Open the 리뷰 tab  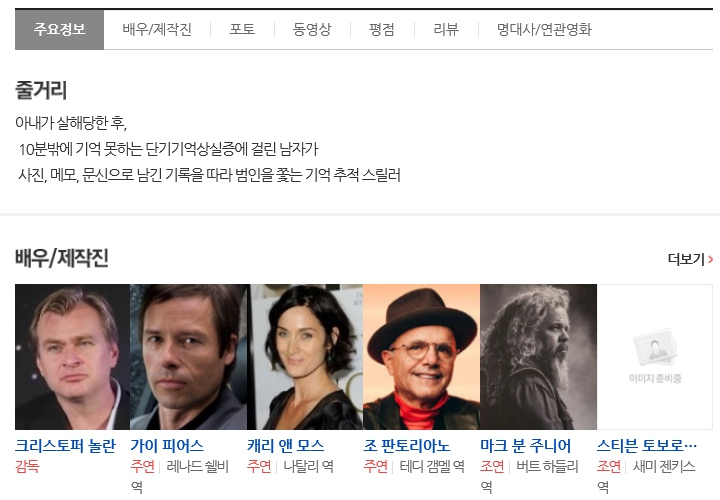coord(446,30)
